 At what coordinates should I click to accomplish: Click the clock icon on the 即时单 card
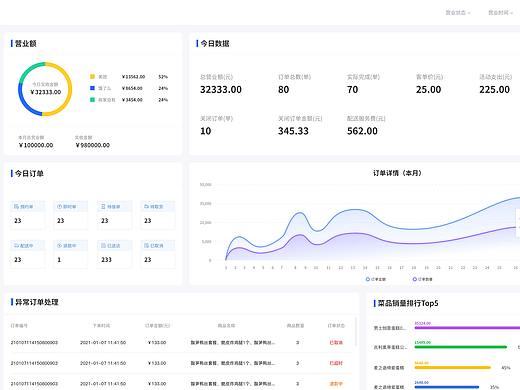point(59,207)
